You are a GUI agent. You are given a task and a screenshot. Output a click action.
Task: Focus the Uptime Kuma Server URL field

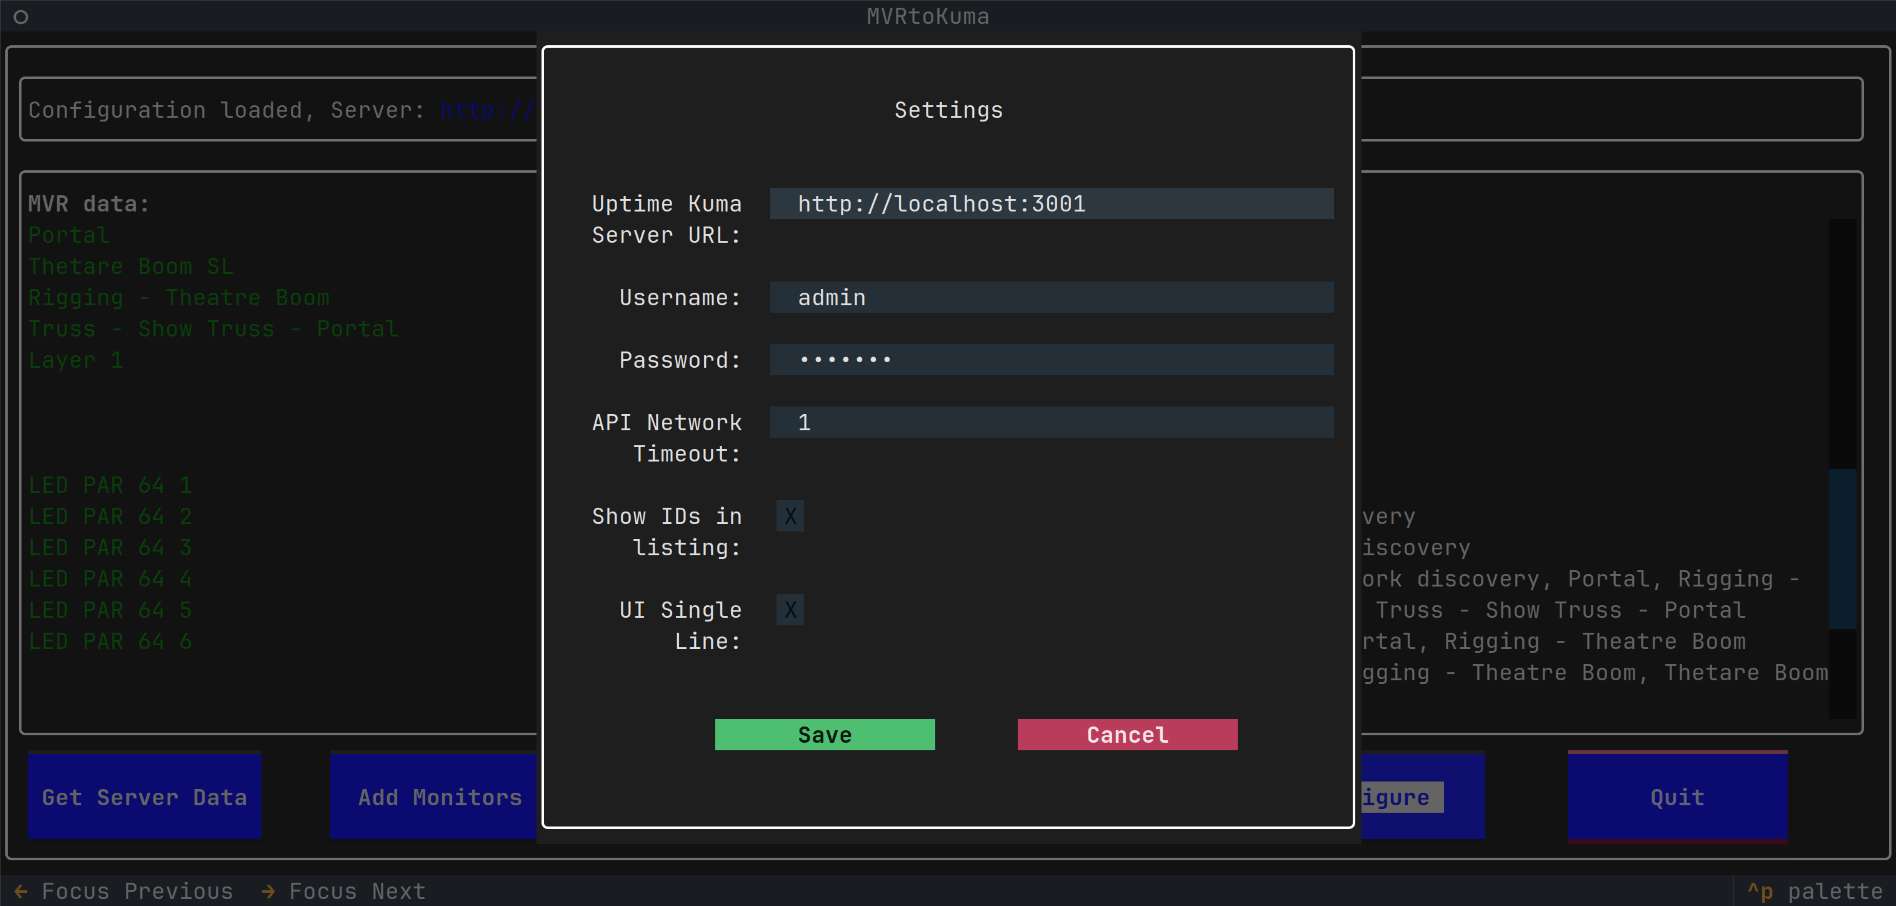point(1051,204)
